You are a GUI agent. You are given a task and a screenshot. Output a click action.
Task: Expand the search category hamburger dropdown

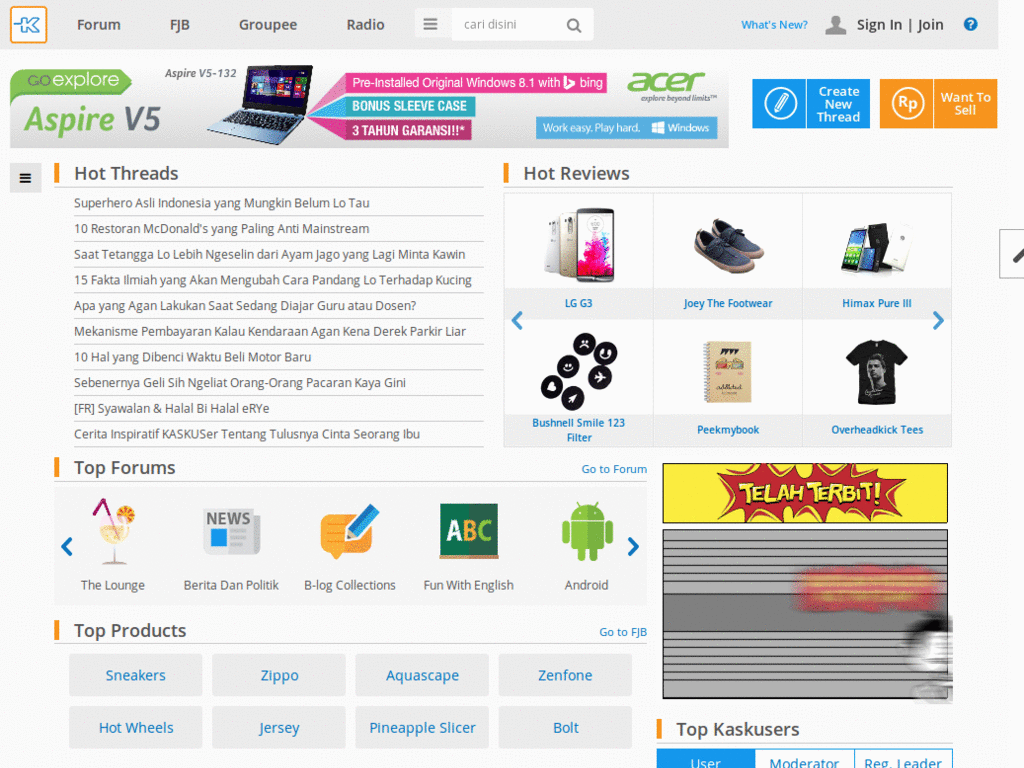(430, 24)
